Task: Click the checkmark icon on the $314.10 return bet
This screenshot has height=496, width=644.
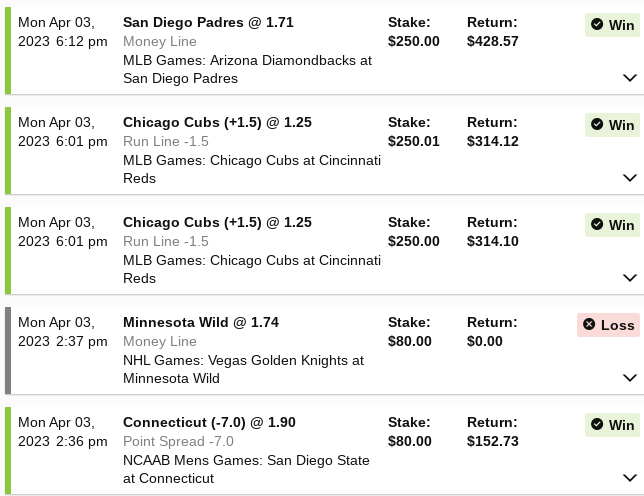Action: [x=598, y=225]
